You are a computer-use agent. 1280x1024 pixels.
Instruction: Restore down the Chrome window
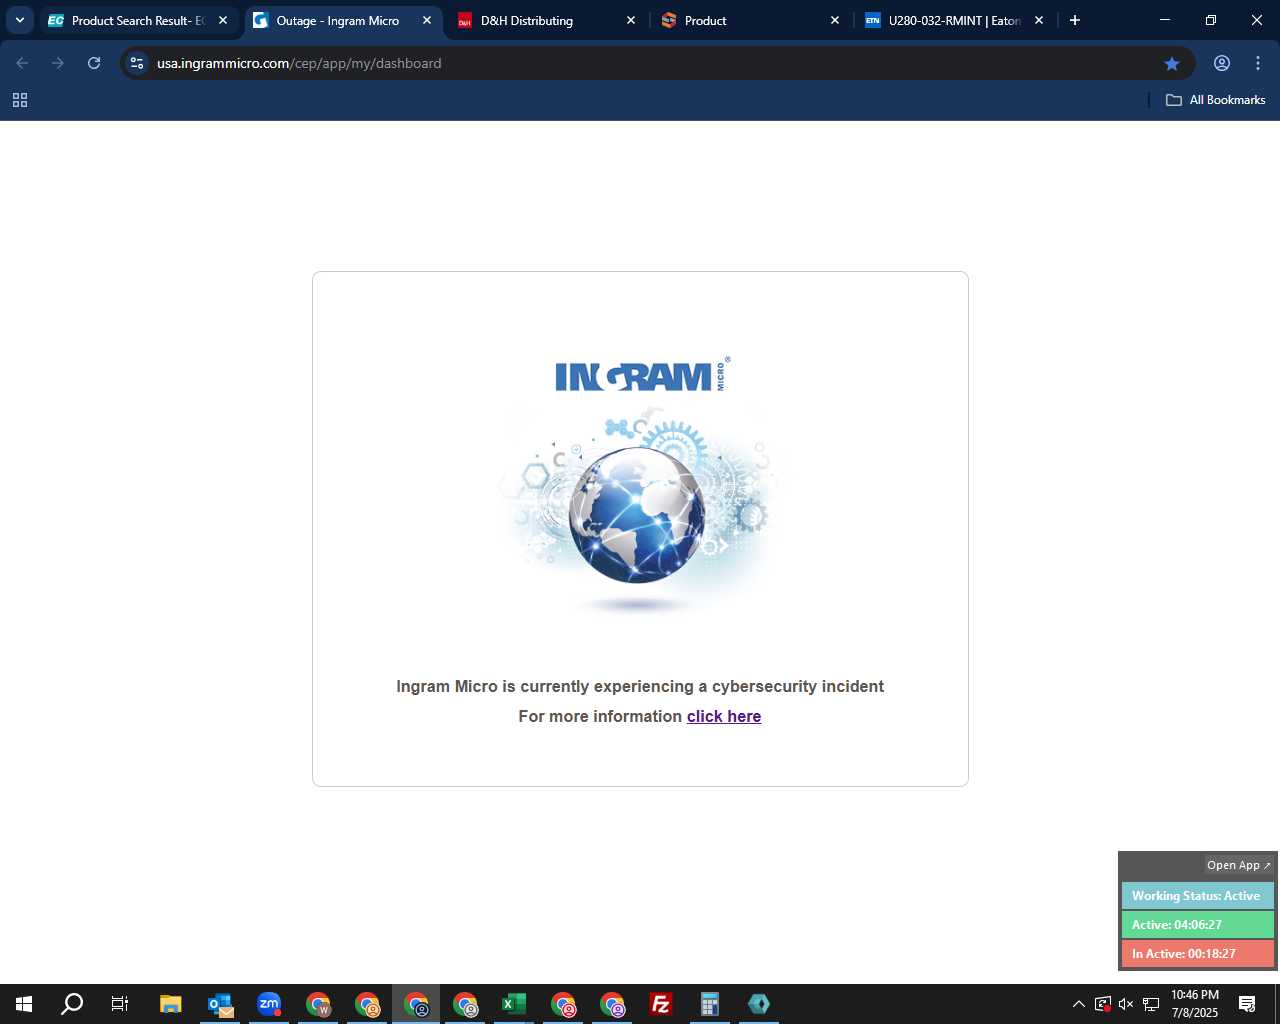click(1211, 20)
